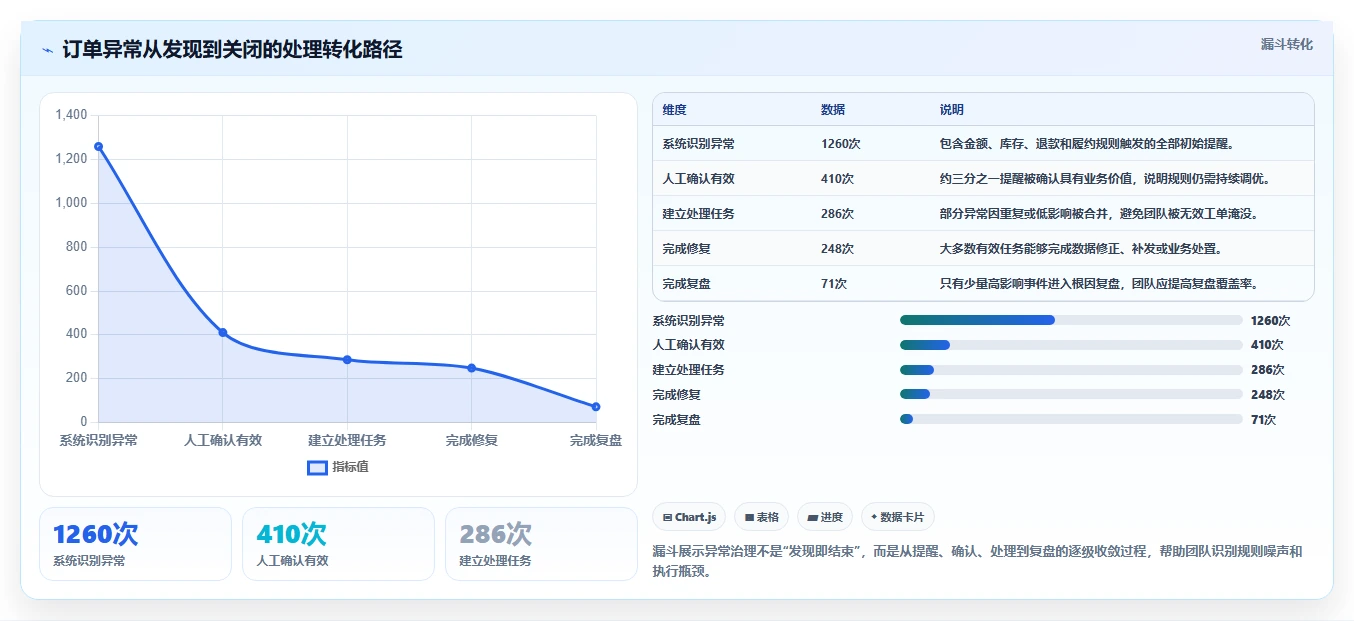
Task: Click the 说明 column header
Action: (x=952, y=110)
